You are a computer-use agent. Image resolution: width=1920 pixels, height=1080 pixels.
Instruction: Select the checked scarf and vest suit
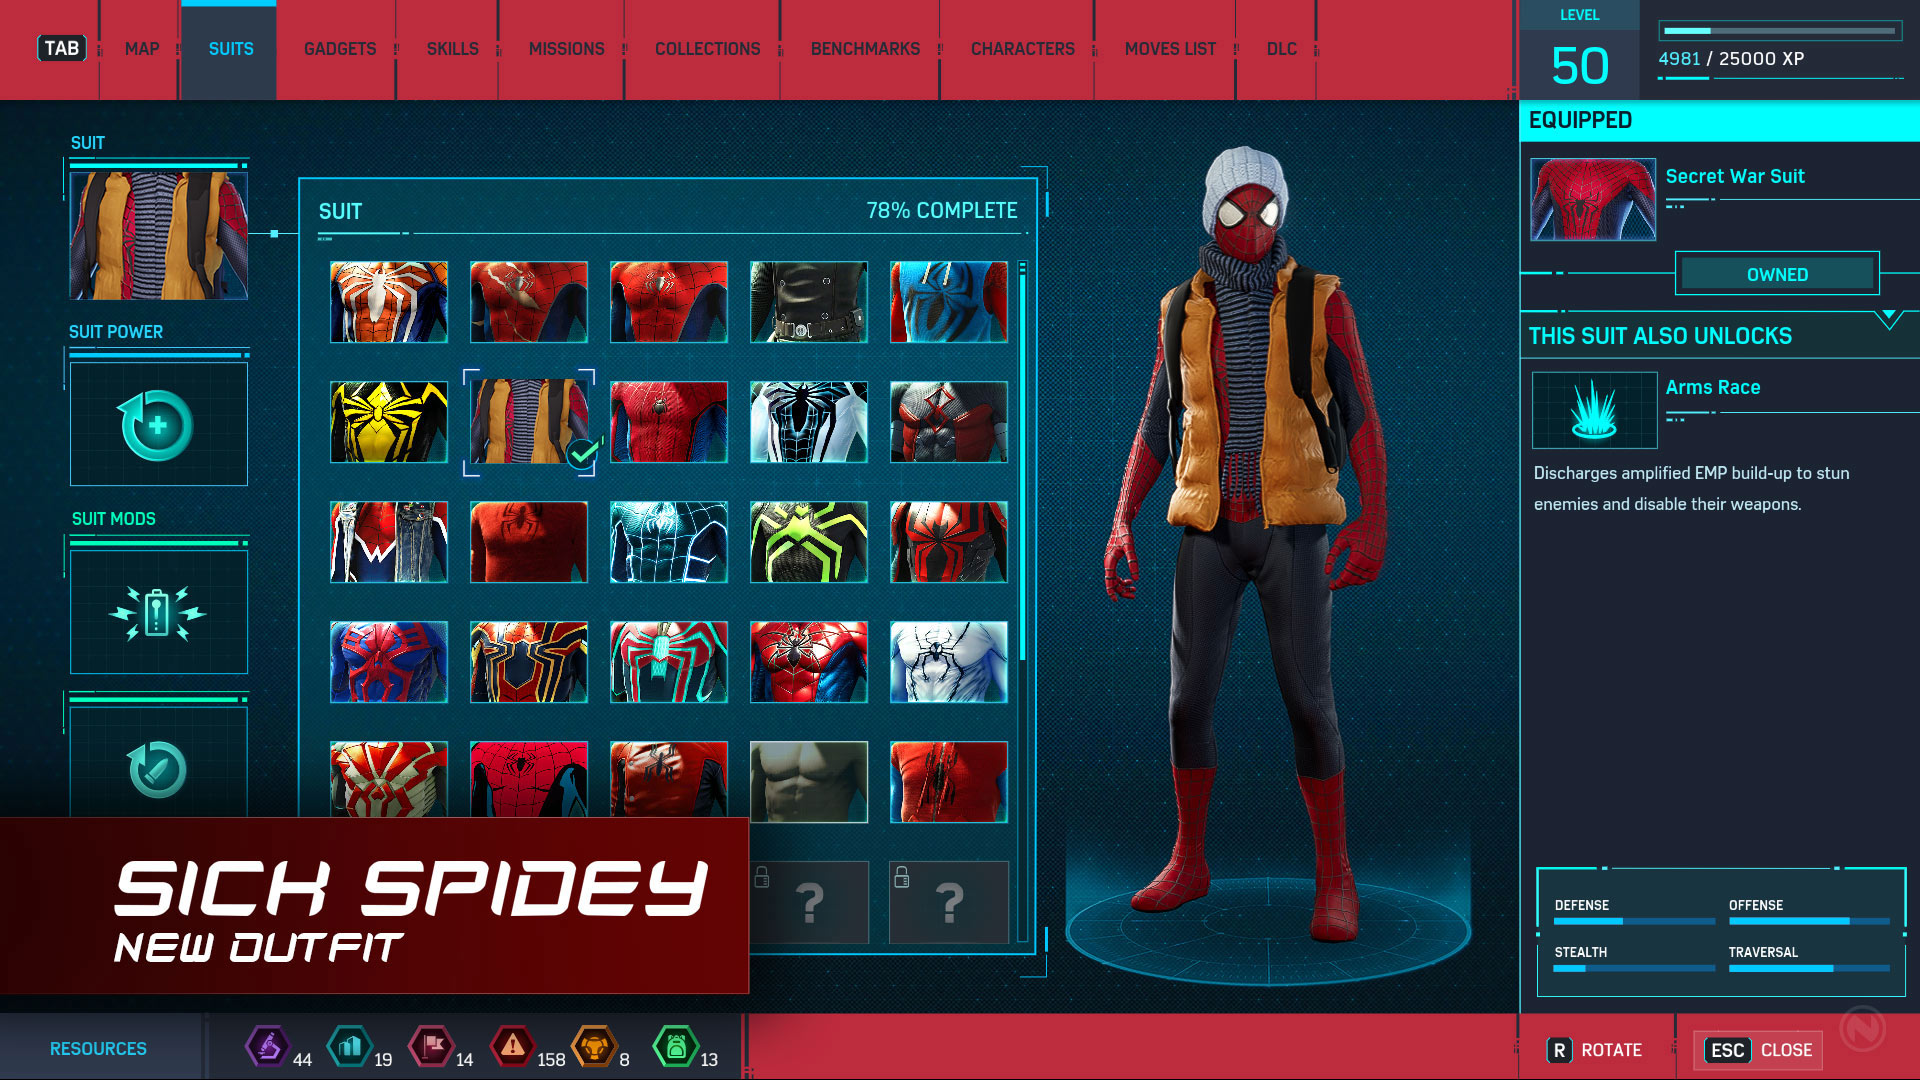click(x=529, y=422)
